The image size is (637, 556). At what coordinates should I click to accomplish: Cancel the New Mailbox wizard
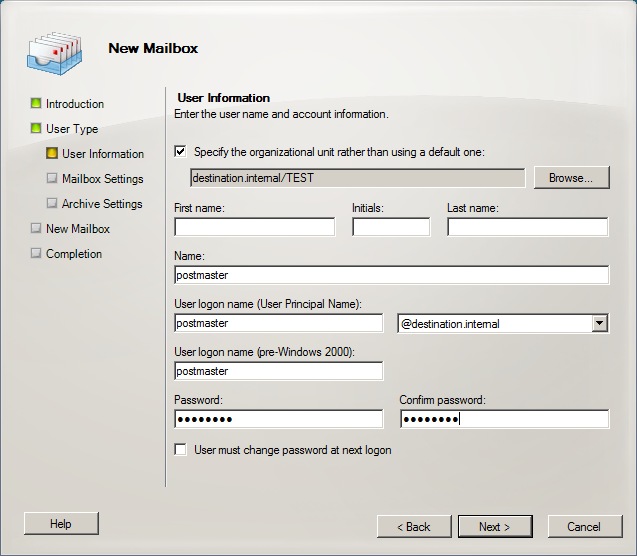[585, 527]
